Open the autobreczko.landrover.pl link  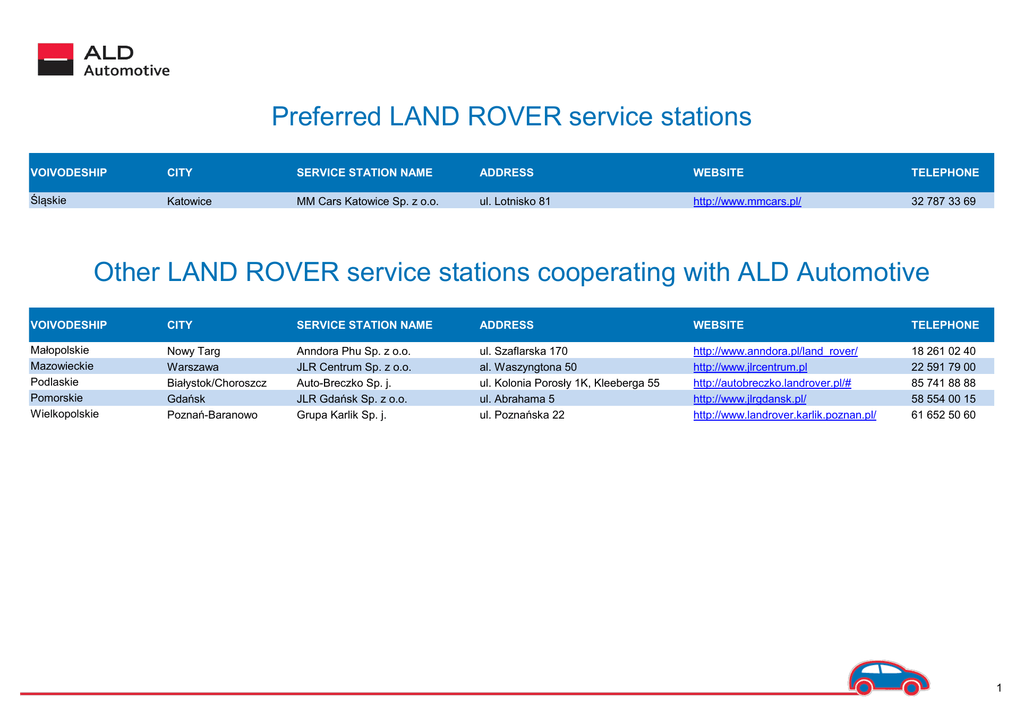[771, 383]
